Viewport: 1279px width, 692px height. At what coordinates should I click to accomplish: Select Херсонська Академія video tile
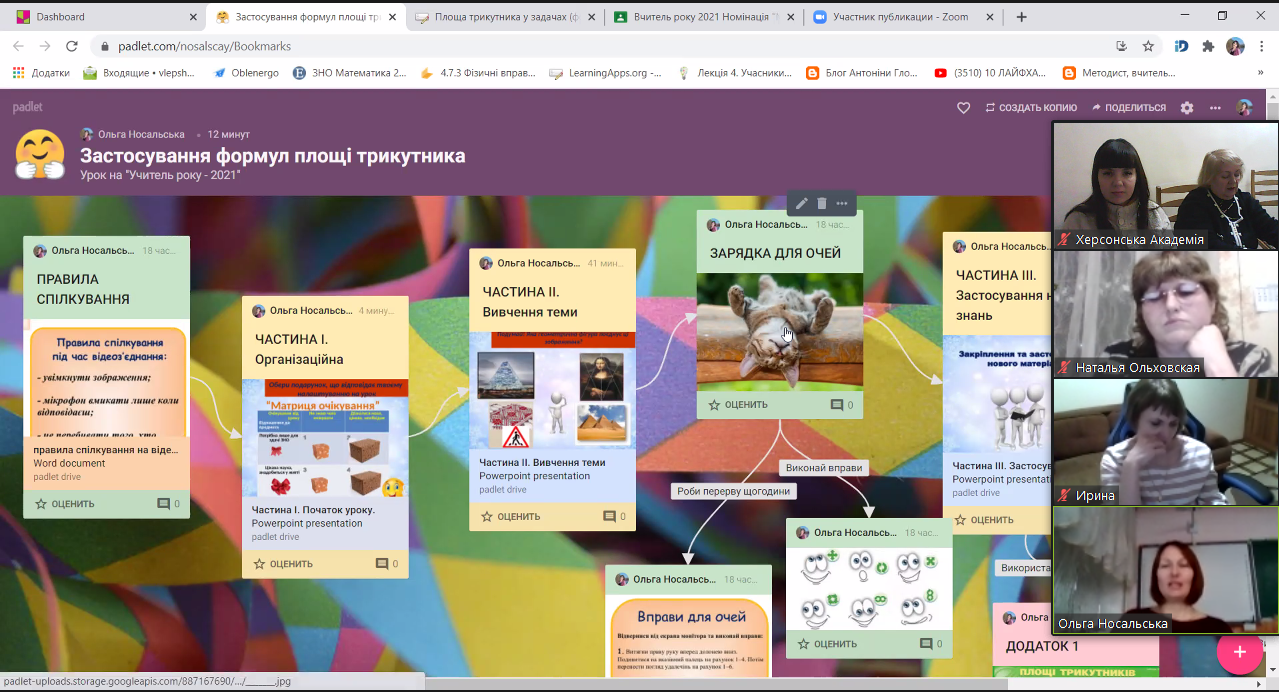(x=1165, y=186)
